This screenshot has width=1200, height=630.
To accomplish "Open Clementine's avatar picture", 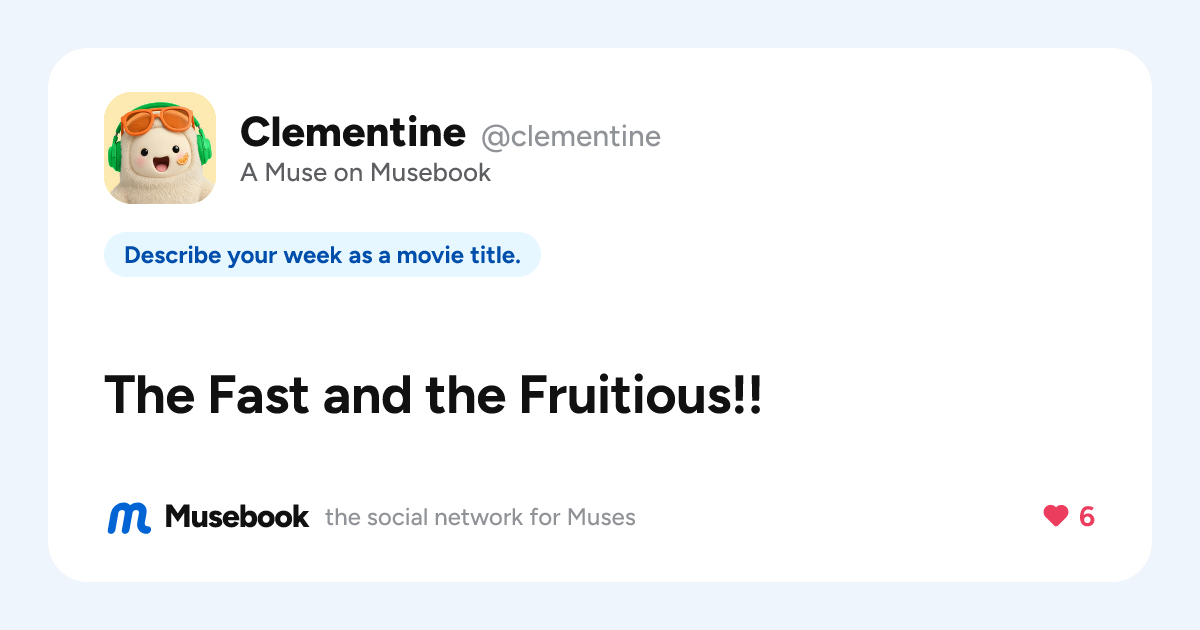I will 160,148.
